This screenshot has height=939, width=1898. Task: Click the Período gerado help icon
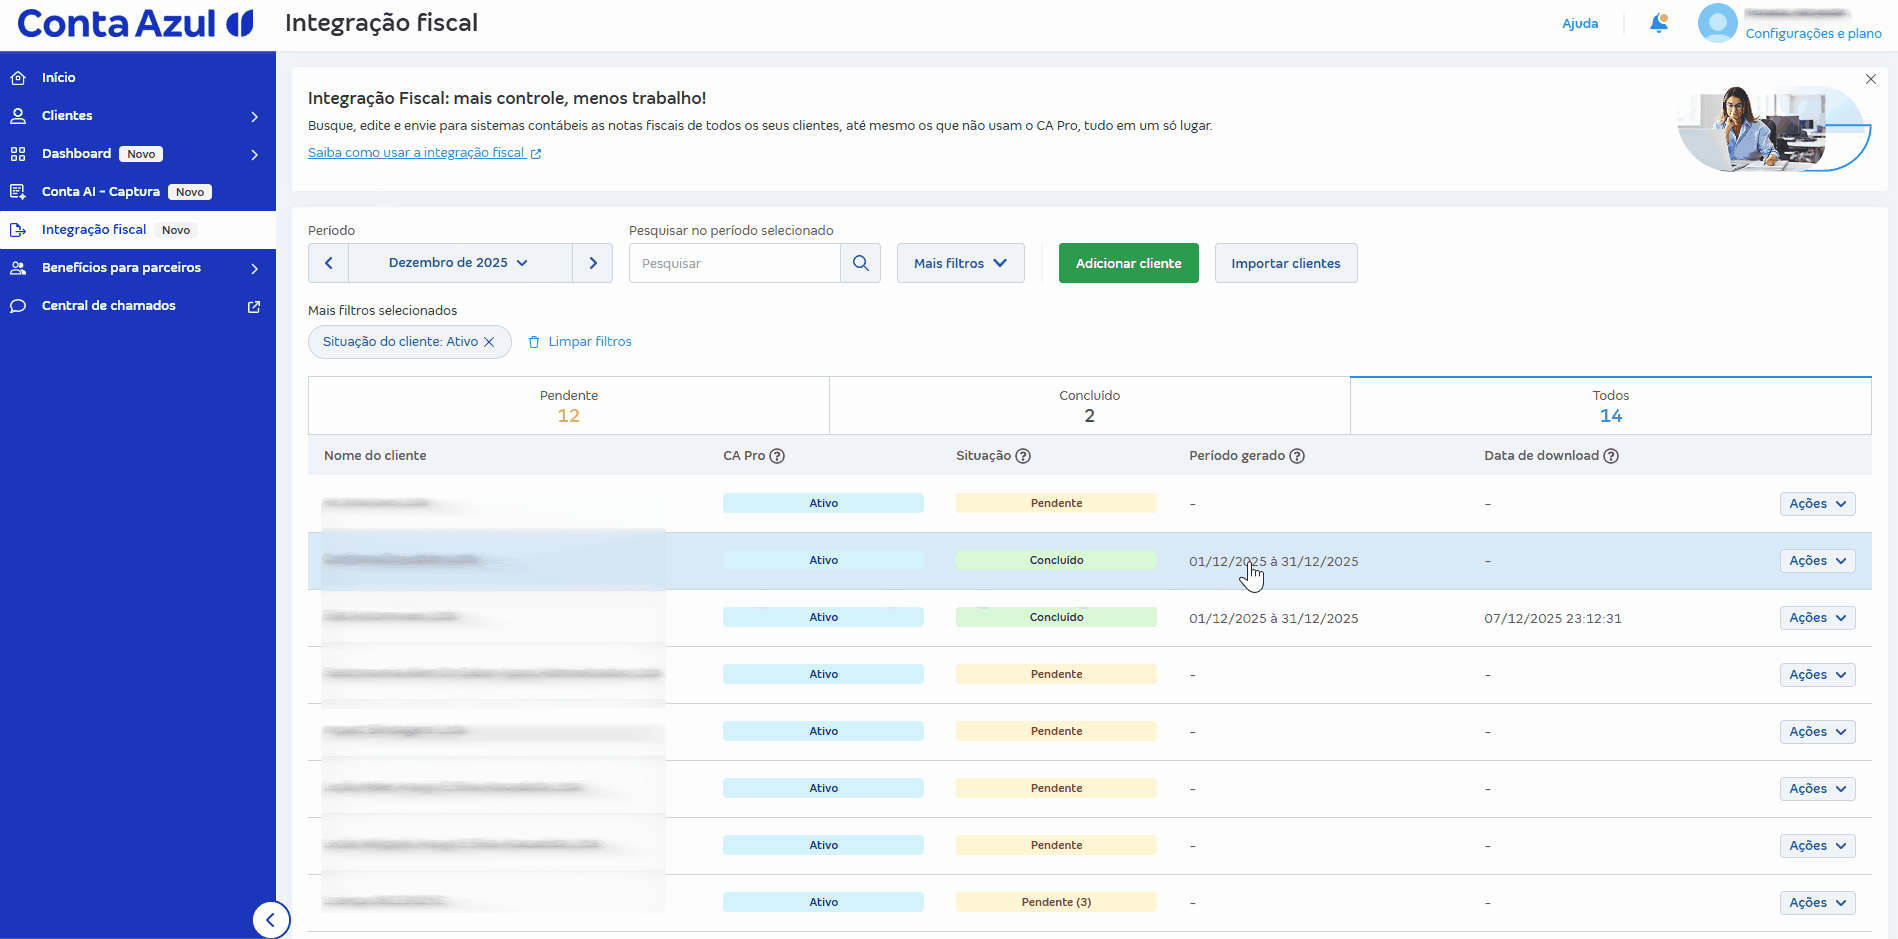[x=1297, y=456]
